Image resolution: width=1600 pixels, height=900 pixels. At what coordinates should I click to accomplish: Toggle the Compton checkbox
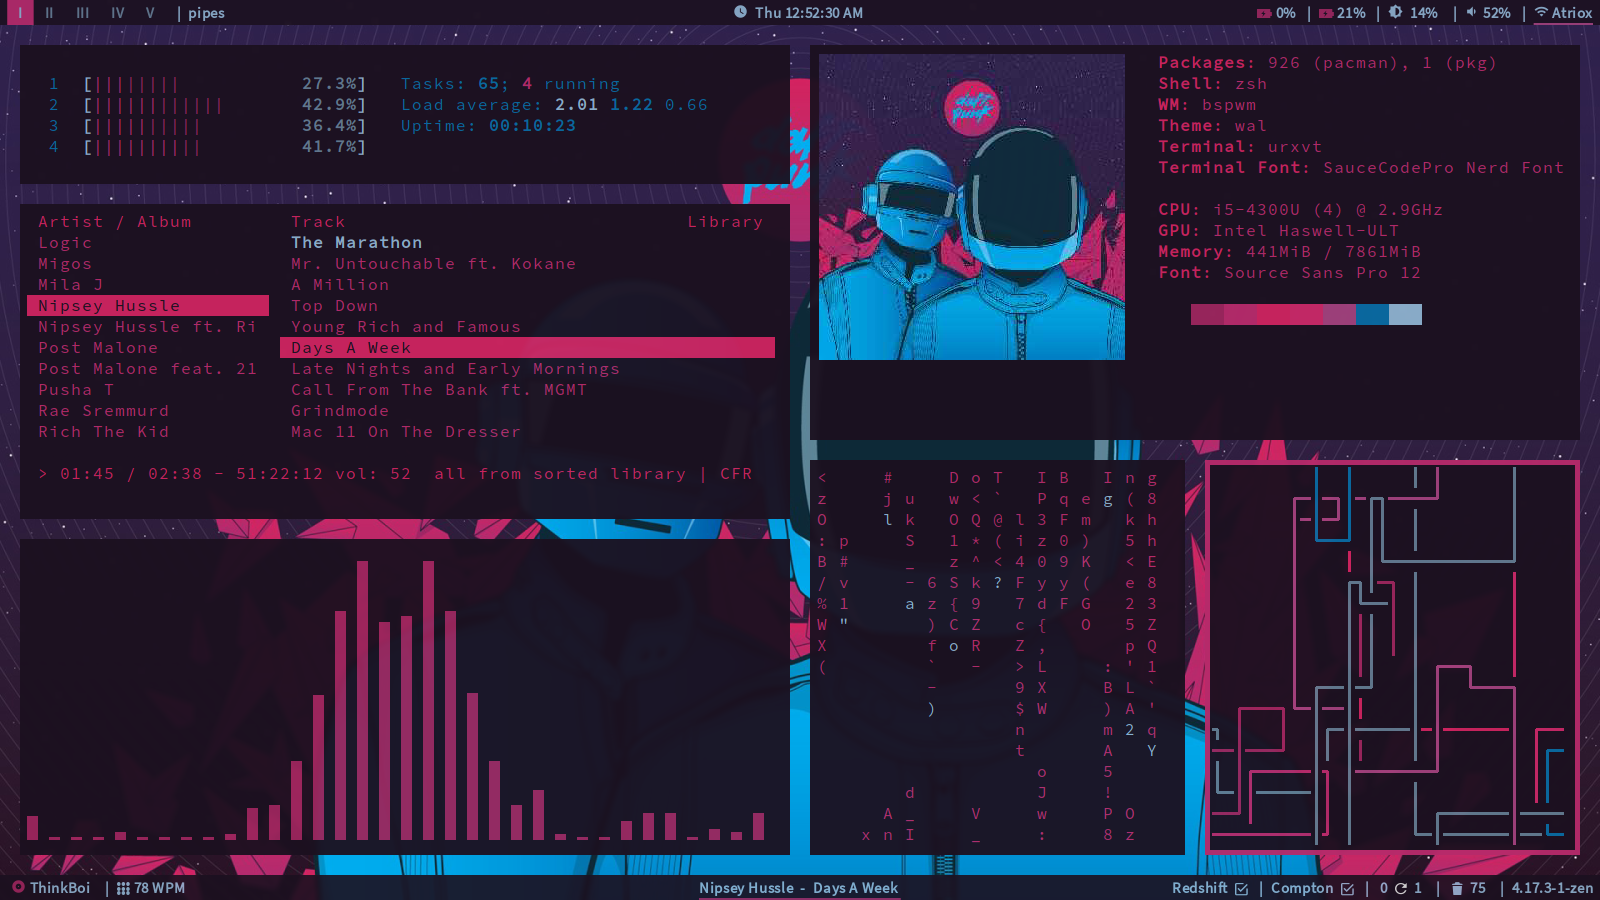pyautogui.click(x=1347, y=888)
